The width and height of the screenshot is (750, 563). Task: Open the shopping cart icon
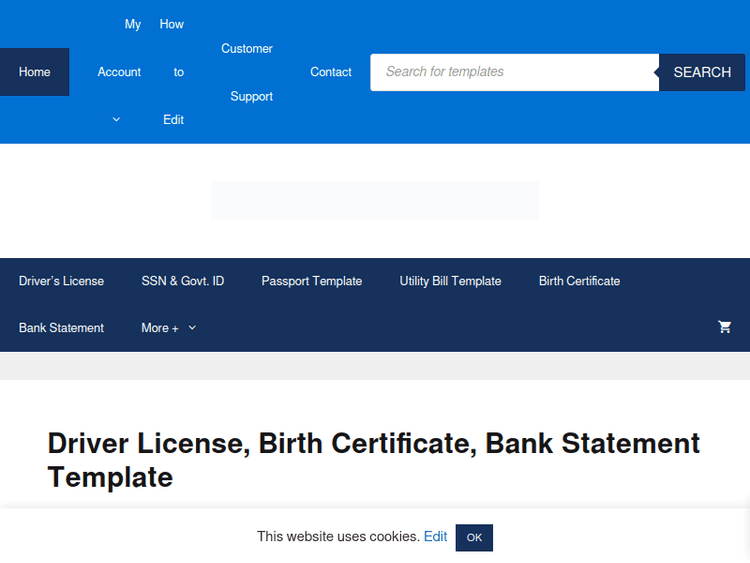tap(725, 327)
